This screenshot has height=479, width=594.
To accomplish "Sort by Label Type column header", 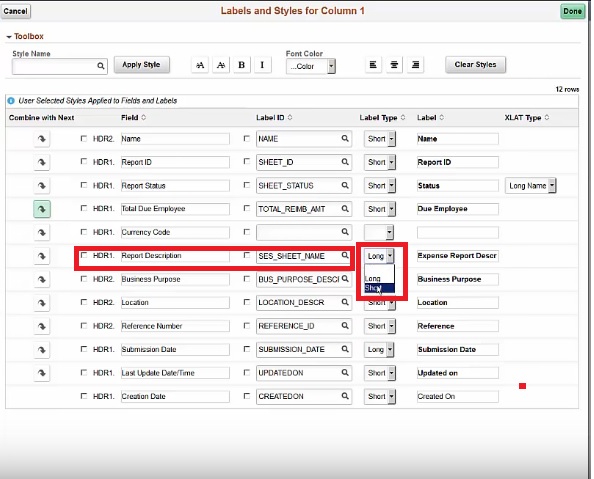I will tap(382, 117).
